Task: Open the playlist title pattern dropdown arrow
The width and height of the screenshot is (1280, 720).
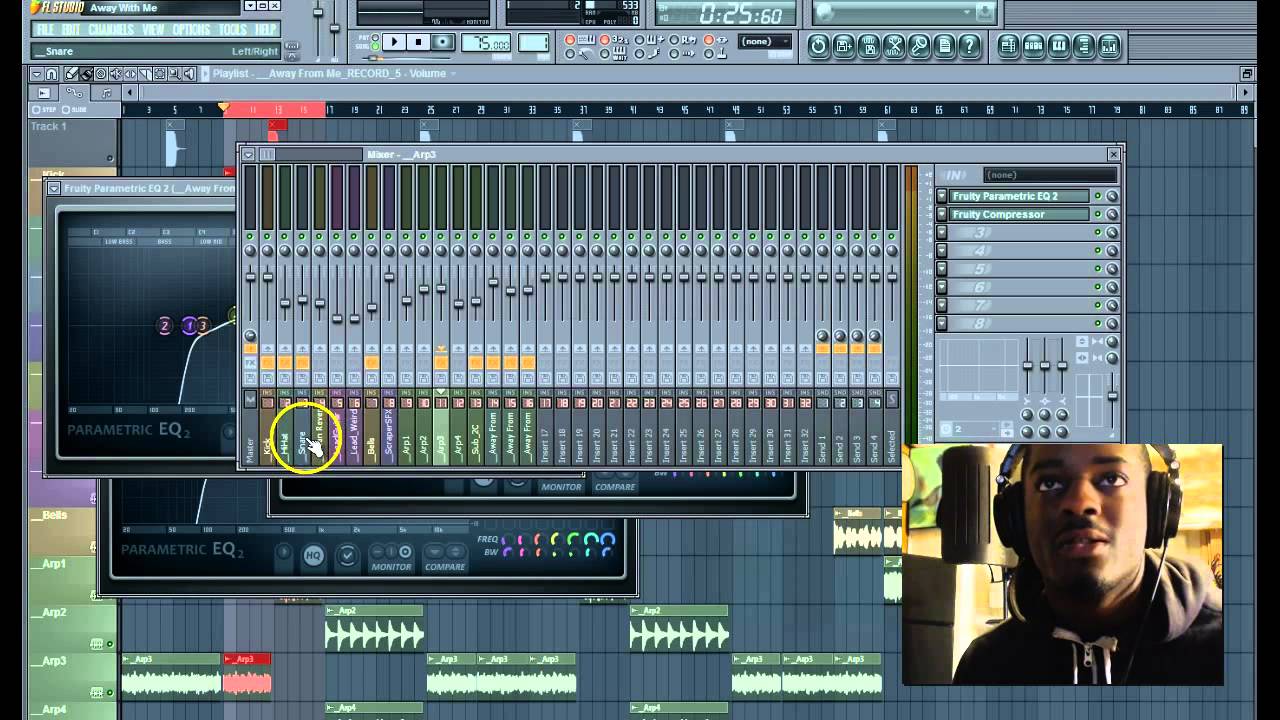Action: click(x=453, y=73)
